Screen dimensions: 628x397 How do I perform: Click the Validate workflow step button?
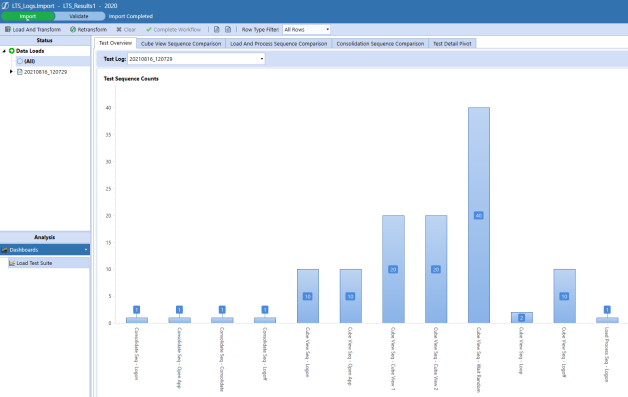(x=79, y=16)
